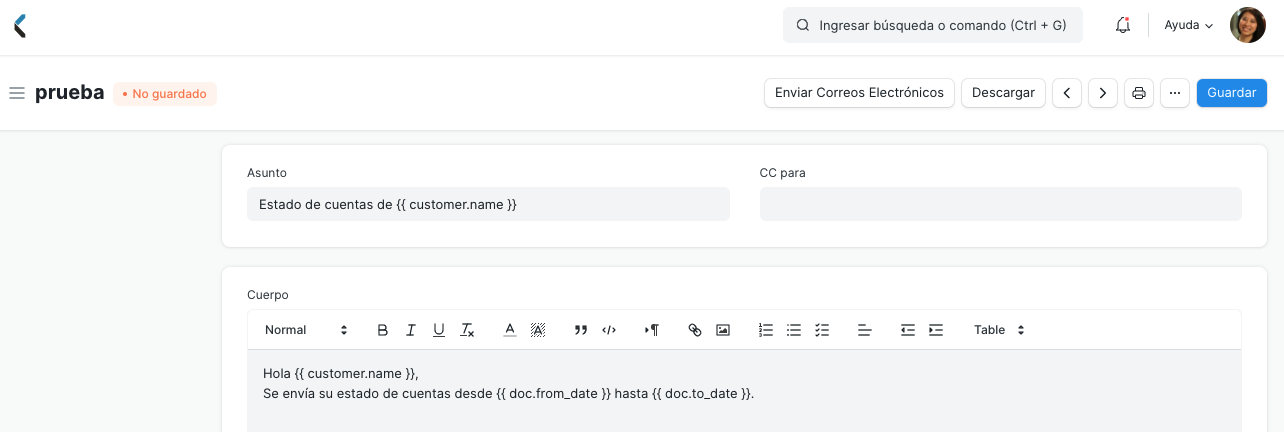Toggle right-to-left text direction
The image size is (1284, 432).
[652, 330]
